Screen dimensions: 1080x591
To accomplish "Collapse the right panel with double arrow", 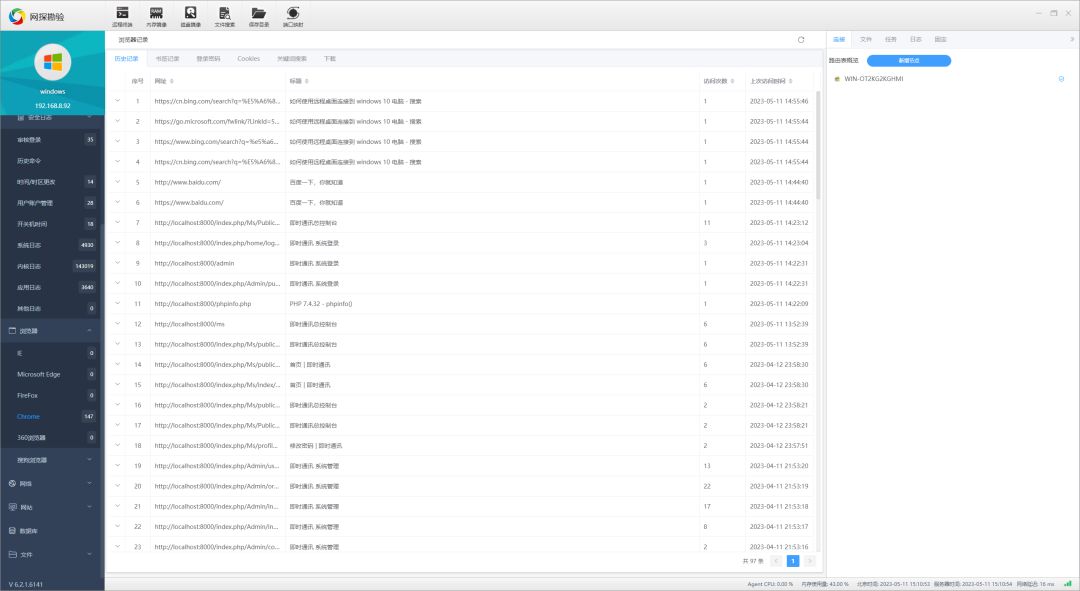I will 1072,39.
